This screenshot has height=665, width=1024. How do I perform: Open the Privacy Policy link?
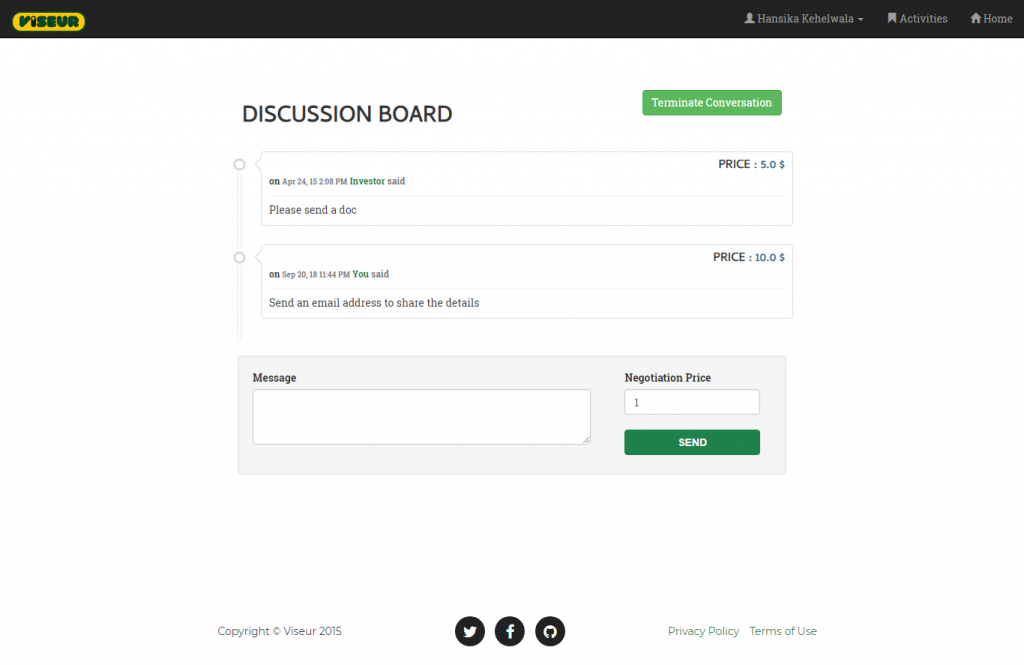703,631
